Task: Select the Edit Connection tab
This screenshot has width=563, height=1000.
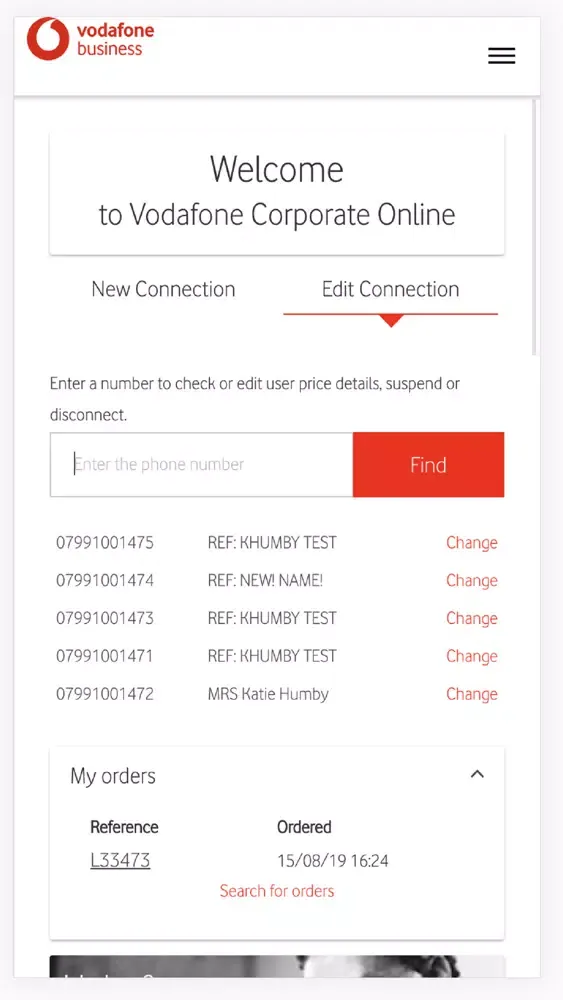Action: coord(390,289)
